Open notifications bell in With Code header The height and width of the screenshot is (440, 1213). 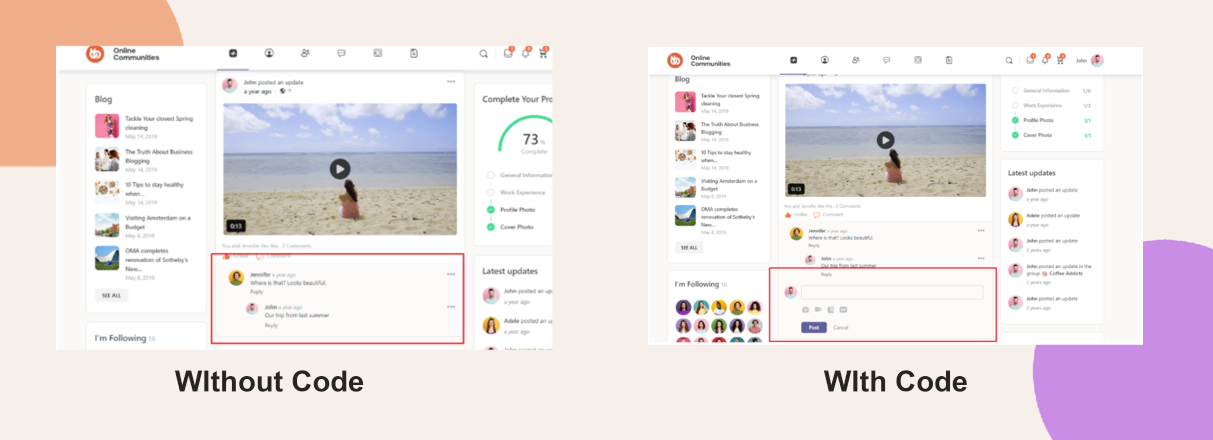tap(1044, 60)
